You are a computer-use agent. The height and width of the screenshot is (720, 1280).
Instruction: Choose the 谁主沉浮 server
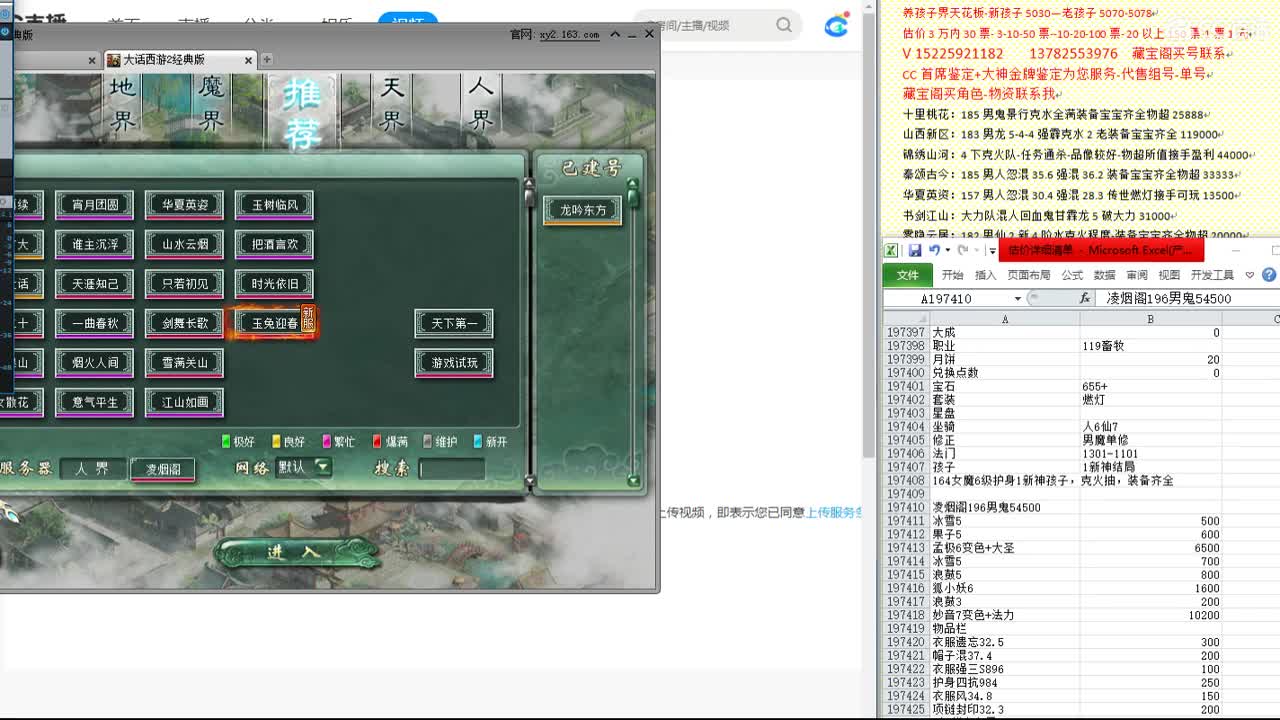click(x=95, y=244)
